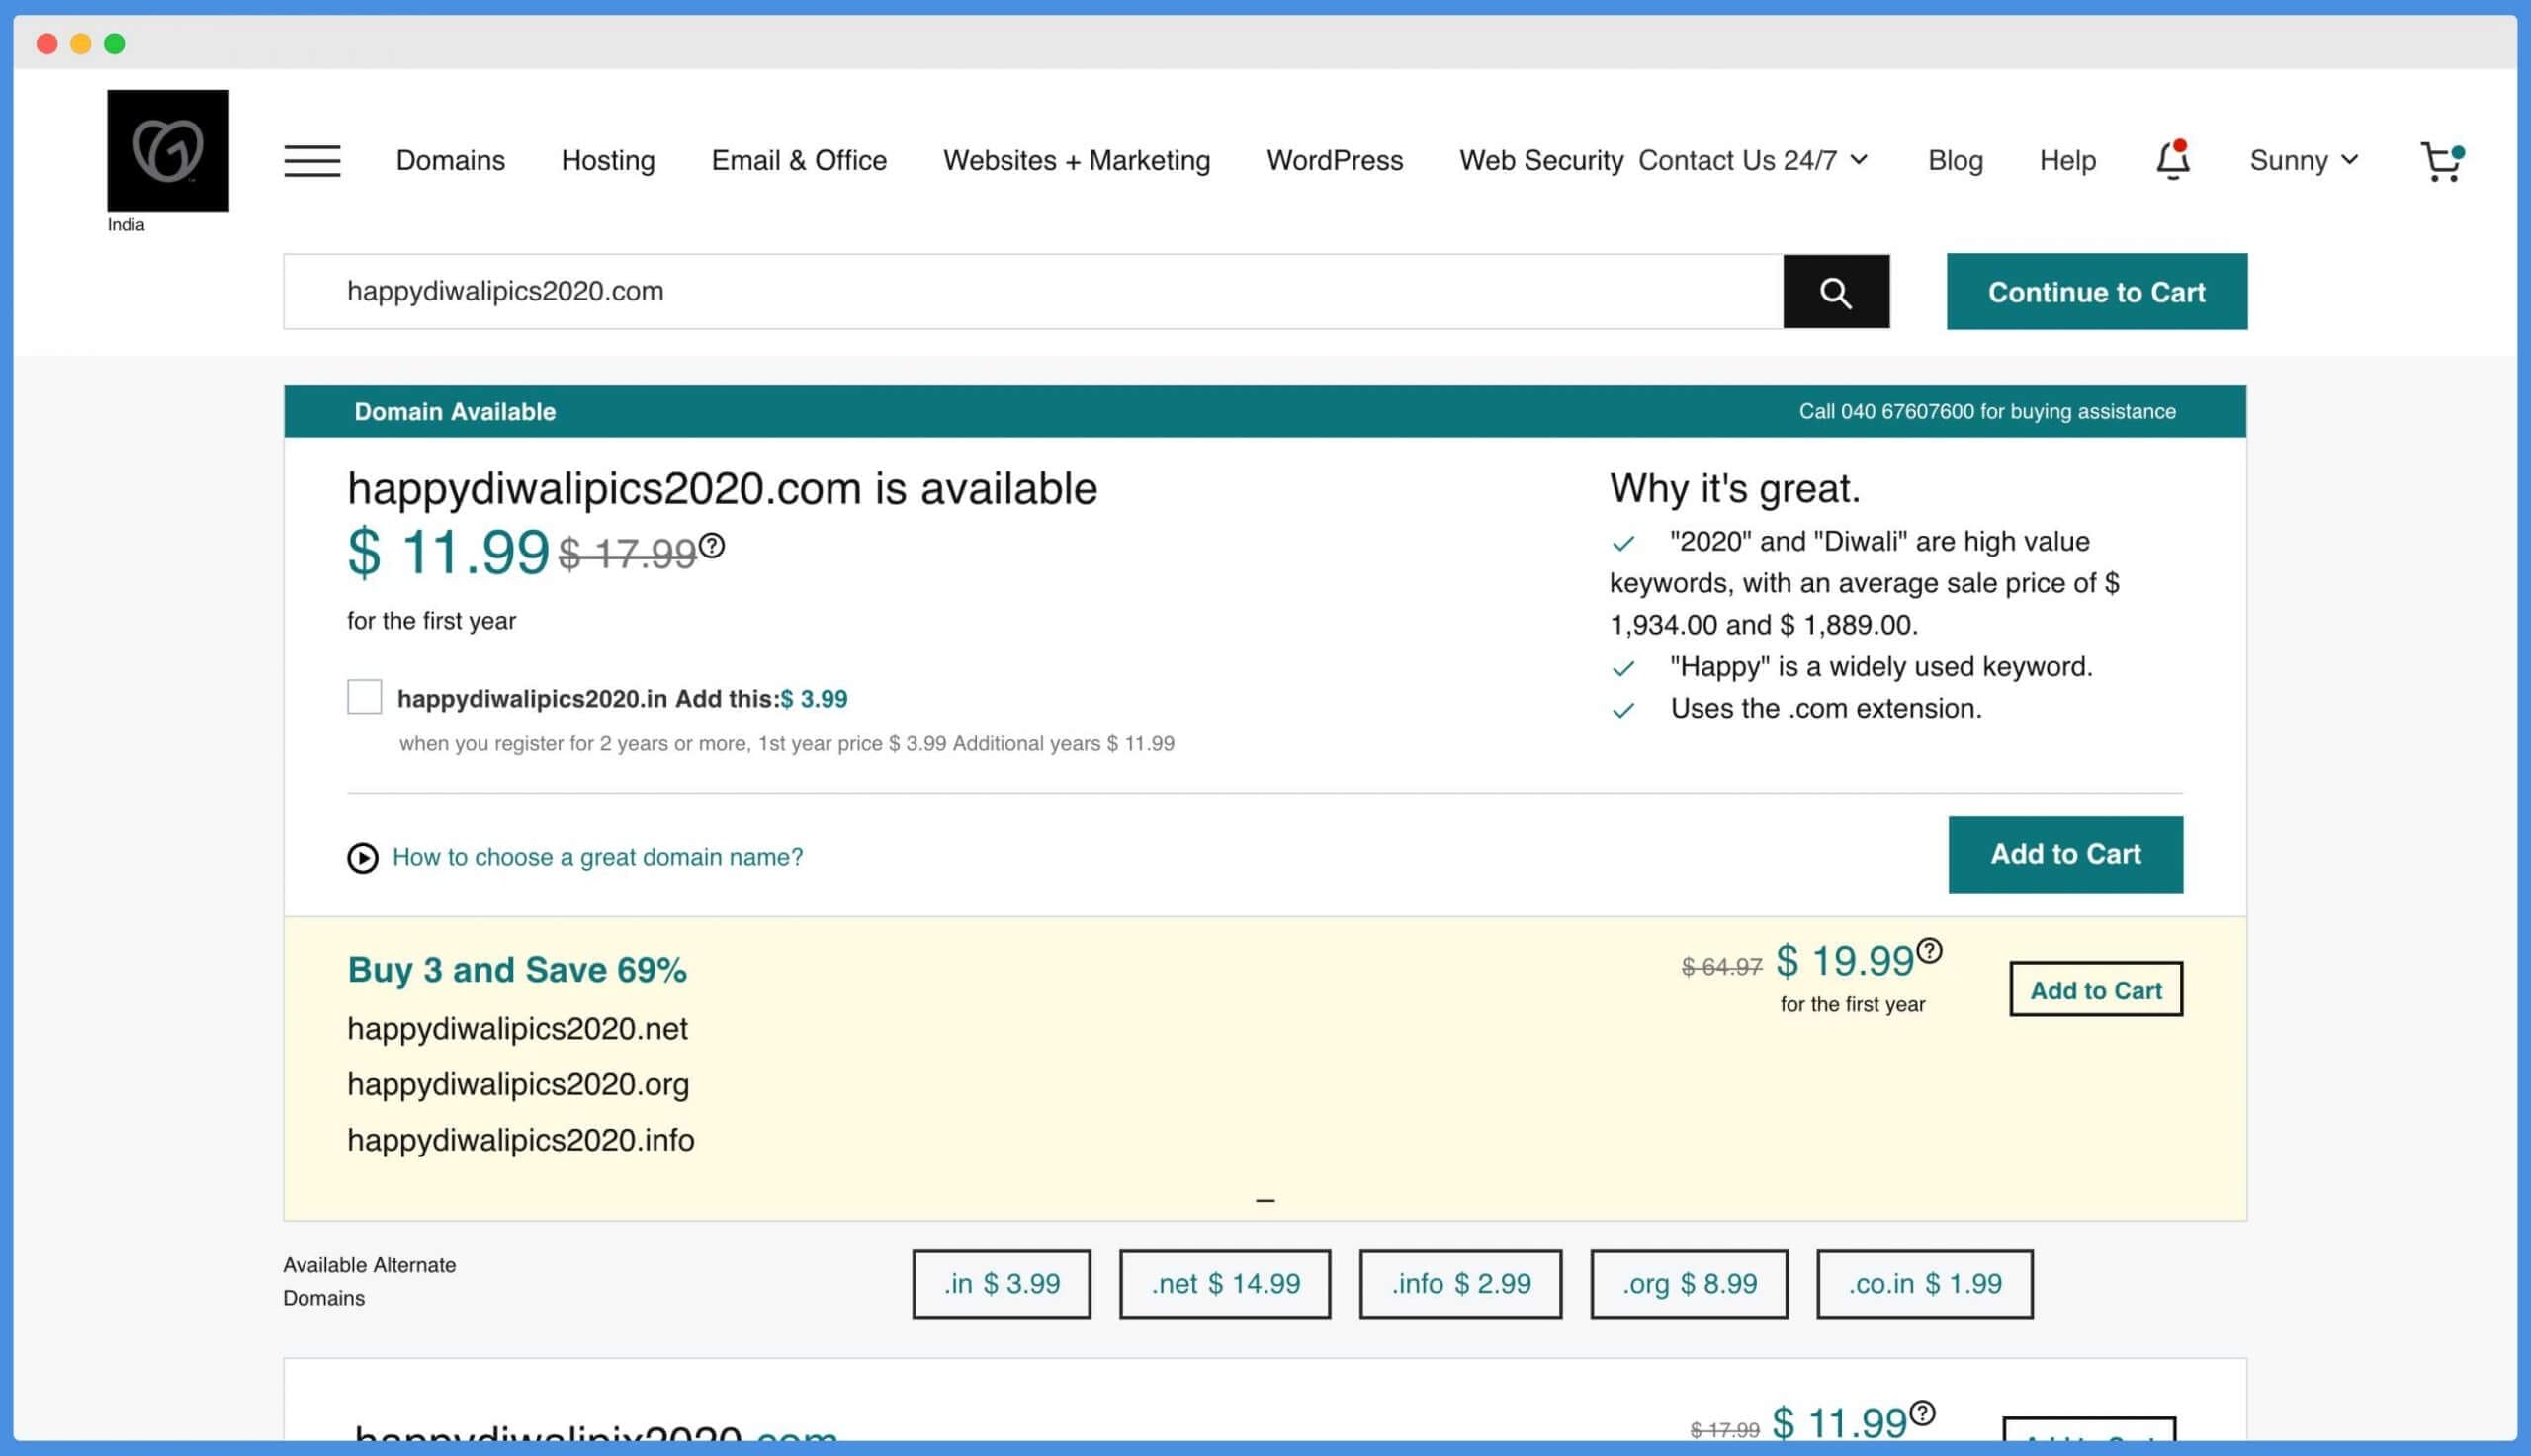This screenshot has width=2531, height=1456.
Task: Check the happydiwalipics2020.in add-on checkbox
Action: tap(364, 697)
